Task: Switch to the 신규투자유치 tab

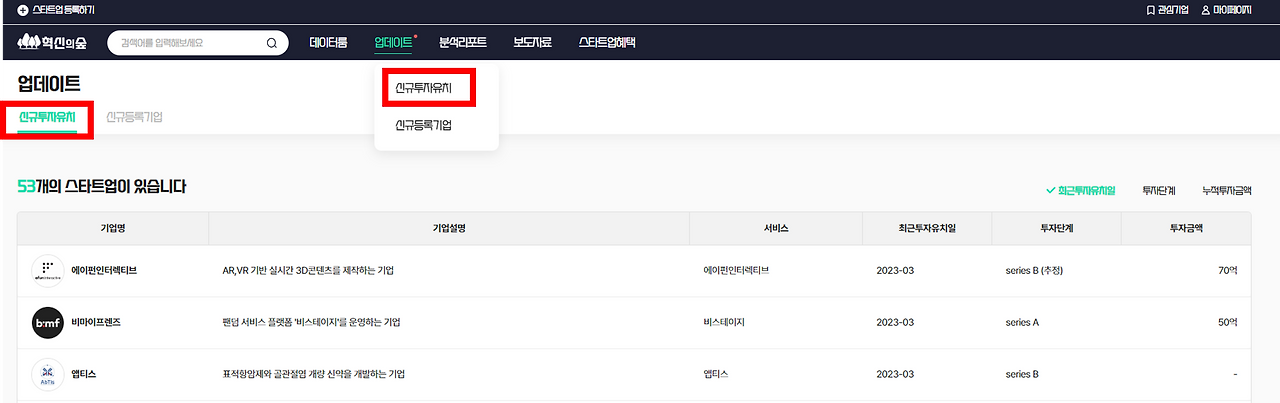Action: [47, 117]
